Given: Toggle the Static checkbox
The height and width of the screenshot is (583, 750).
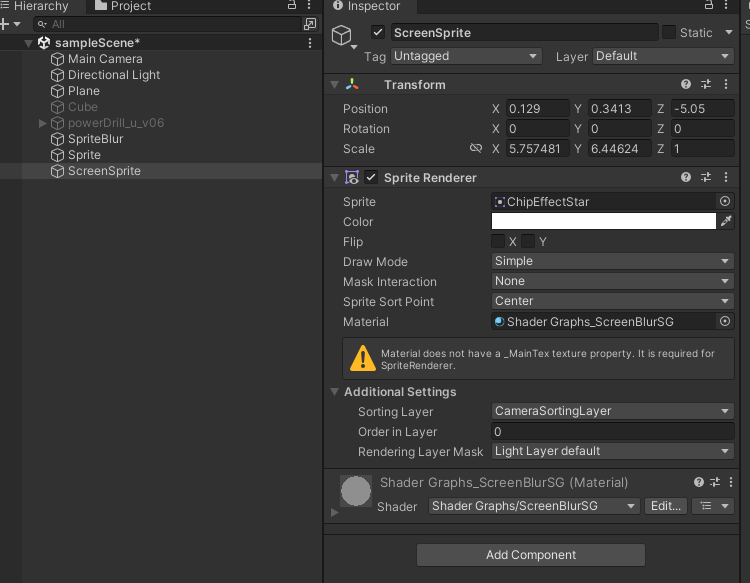Looking at the screenshot, I should click(x=669, y=33).
